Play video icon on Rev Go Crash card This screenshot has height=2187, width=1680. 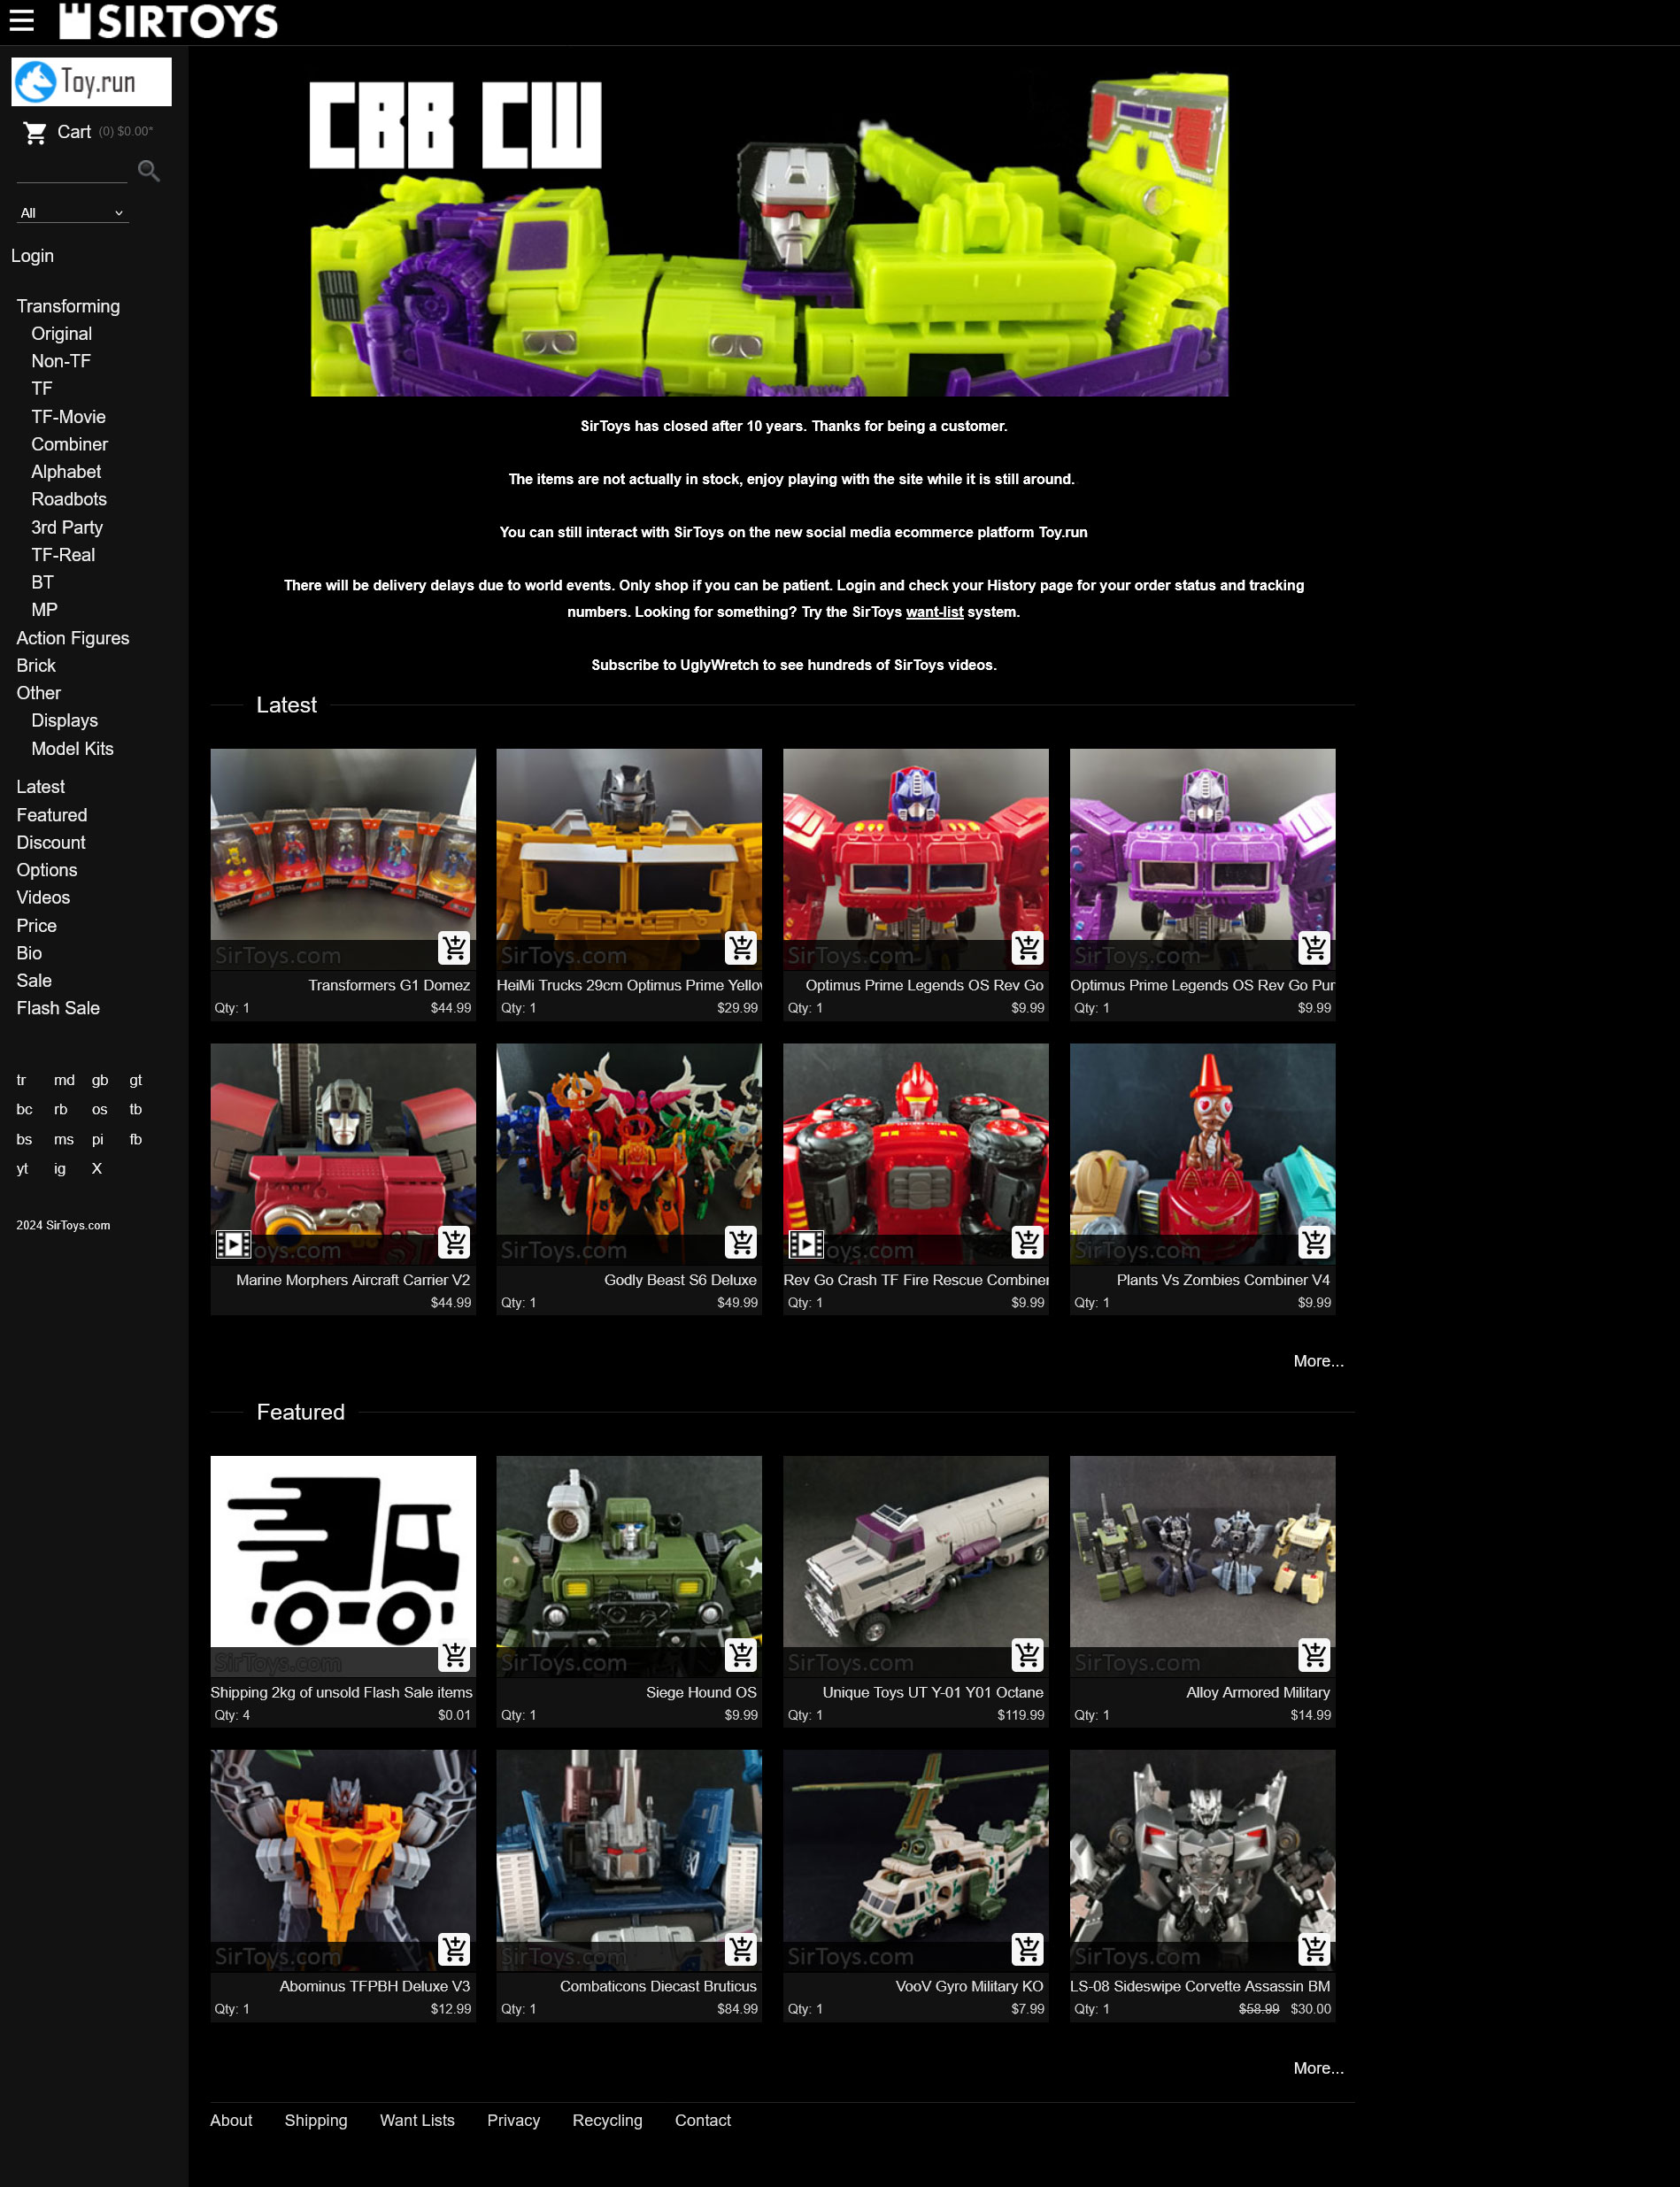click(x=806, y=1244)
